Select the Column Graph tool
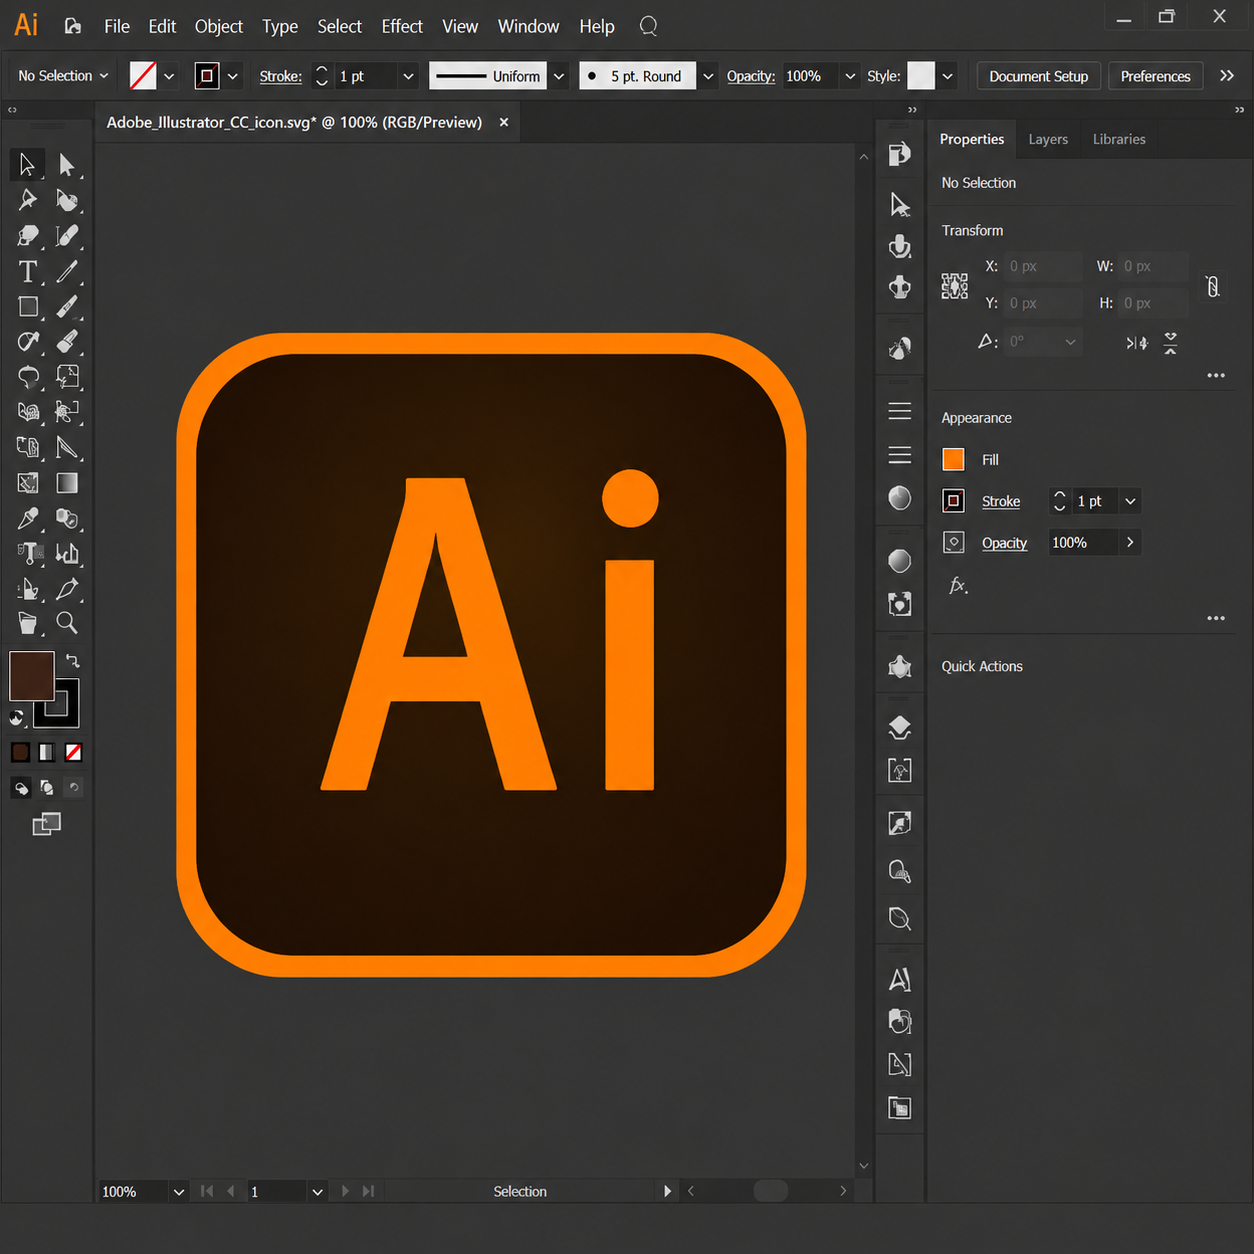 [x=66, y=553]
